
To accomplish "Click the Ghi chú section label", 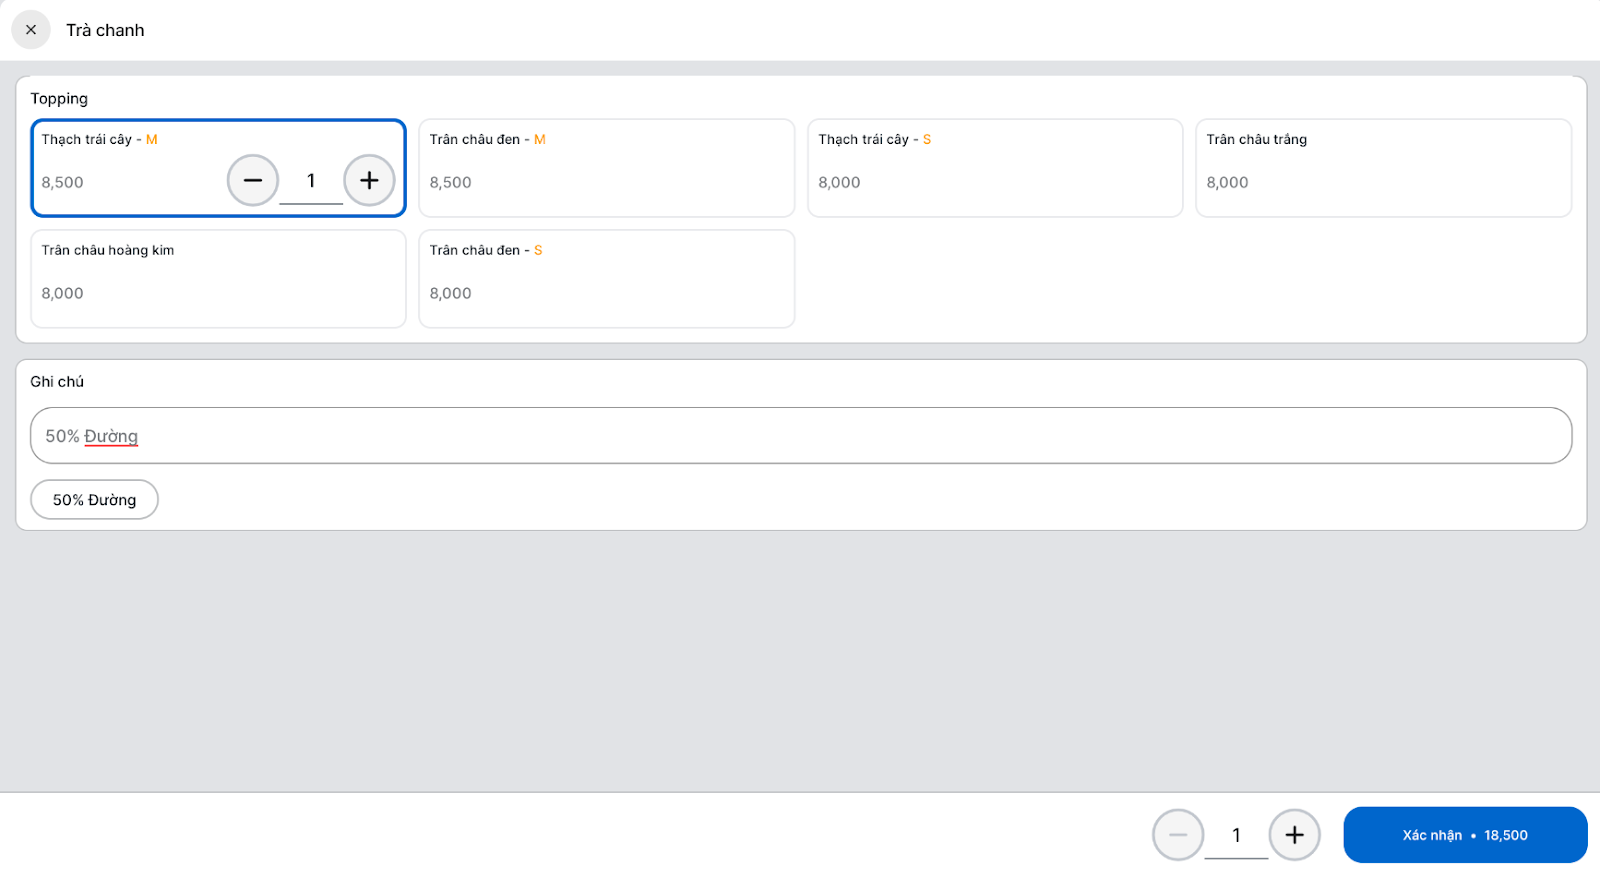I will (x=57, y=382).
